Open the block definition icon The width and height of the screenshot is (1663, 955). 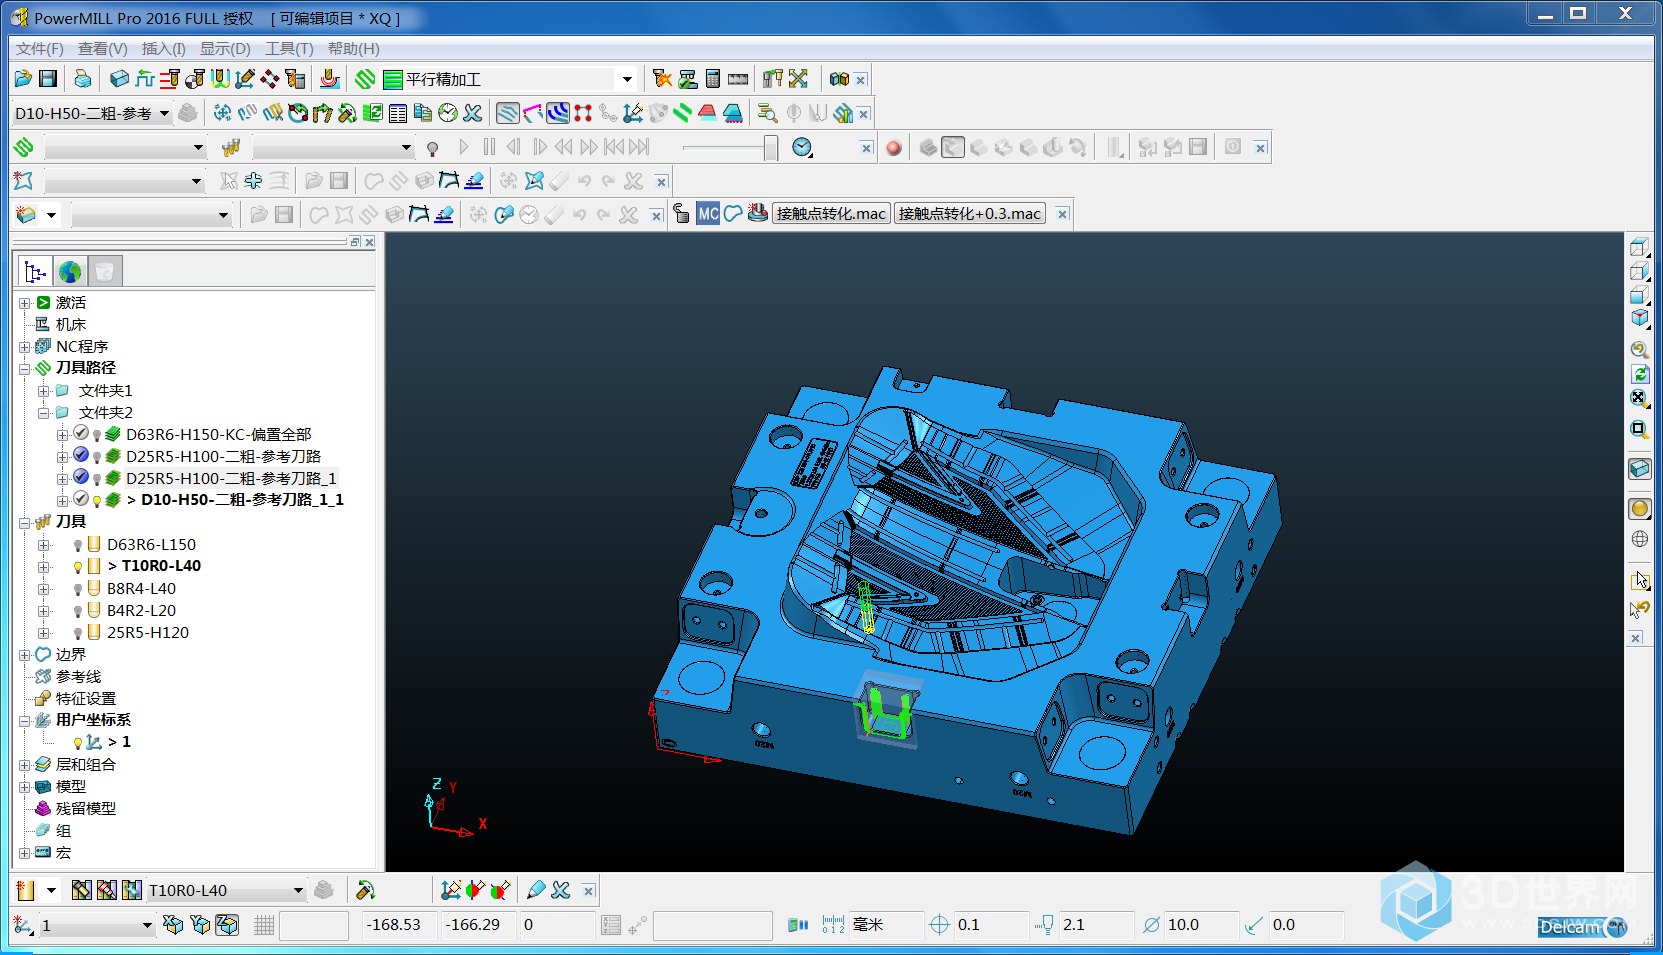119,79
